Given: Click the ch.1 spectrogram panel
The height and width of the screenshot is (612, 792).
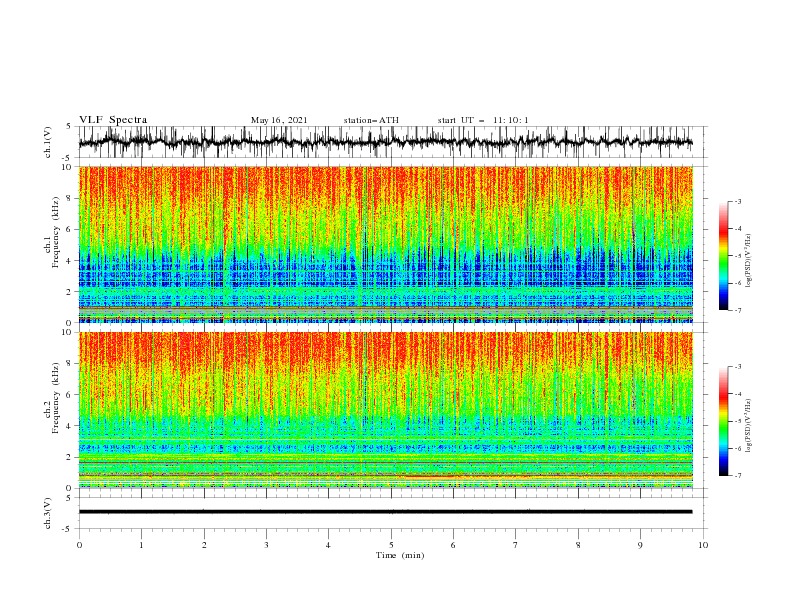Looking at the screenshot, I should [x=386, y=244].
